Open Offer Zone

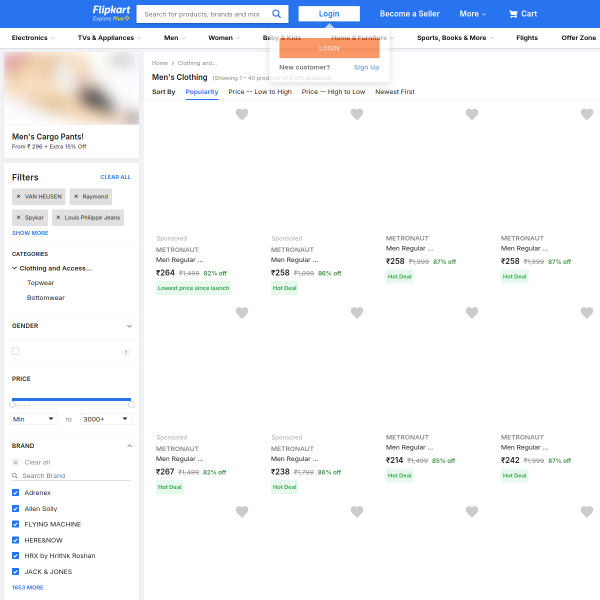(x=579, y=38)
